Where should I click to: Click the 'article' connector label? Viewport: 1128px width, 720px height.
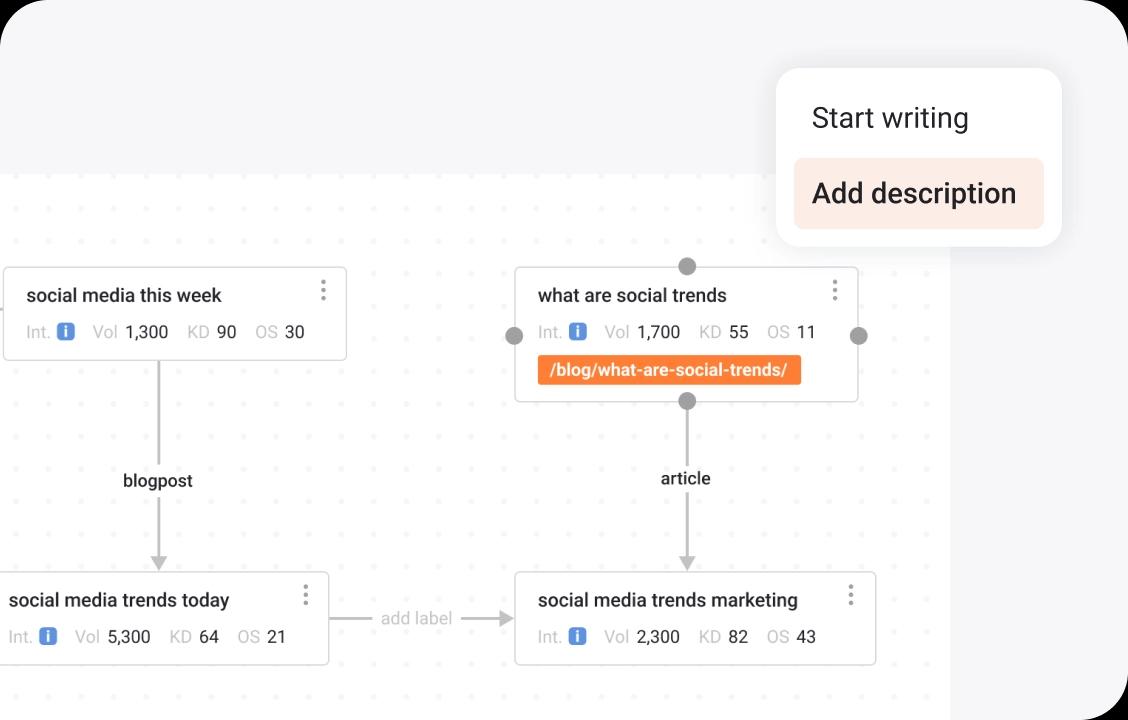pyautogui.click(x=686, y=479)
